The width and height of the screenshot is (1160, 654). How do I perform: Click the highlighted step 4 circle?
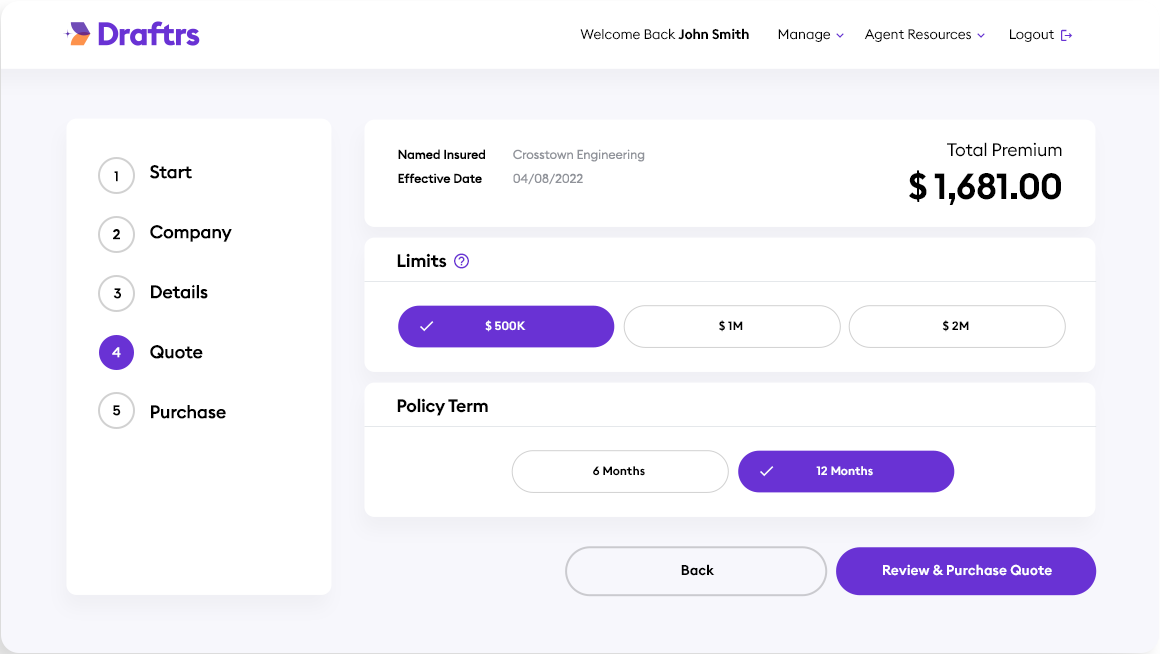[x=116, y=352]
